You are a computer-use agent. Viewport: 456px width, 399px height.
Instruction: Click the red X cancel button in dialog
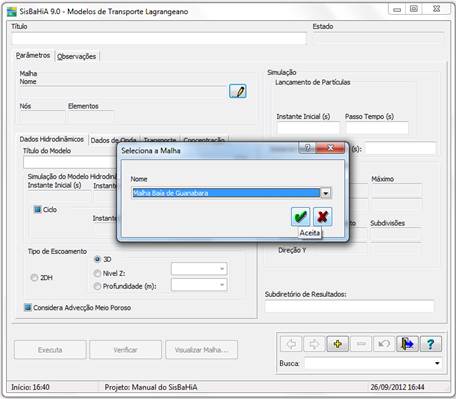pyautogui.click(x=322, y=217)
